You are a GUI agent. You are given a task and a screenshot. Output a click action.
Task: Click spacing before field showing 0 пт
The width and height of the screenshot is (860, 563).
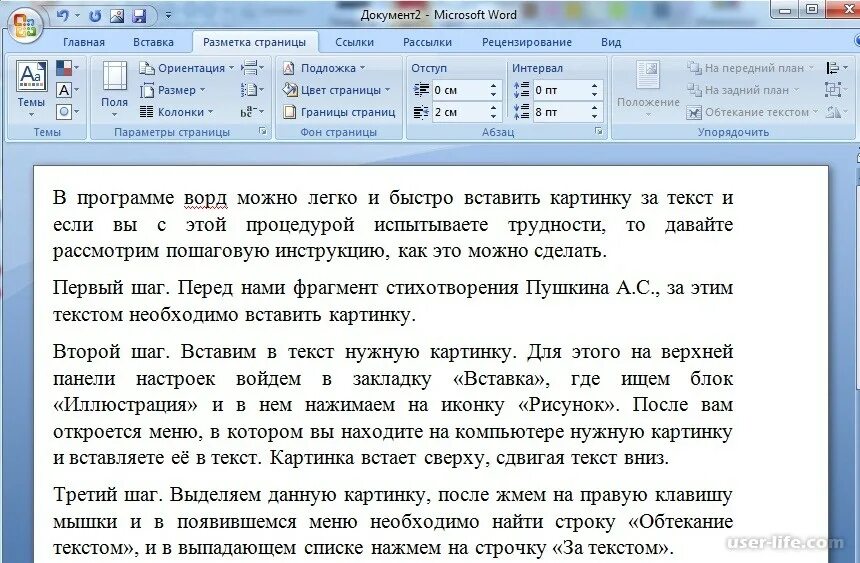tap(561, 90)
